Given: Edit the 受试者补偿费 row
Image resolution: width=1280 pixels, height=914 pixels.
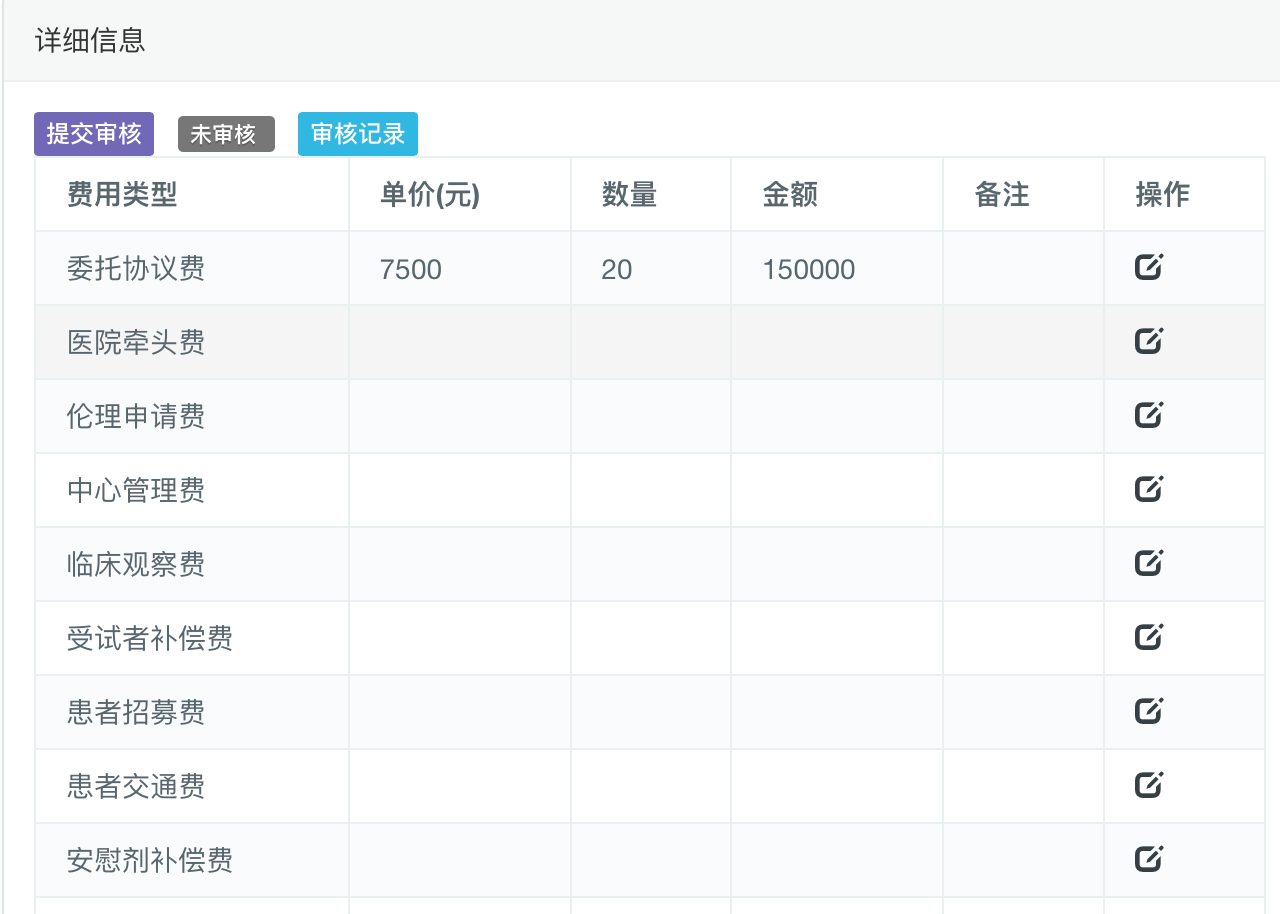Looking at the screenshot, I should click(1149, 637).
